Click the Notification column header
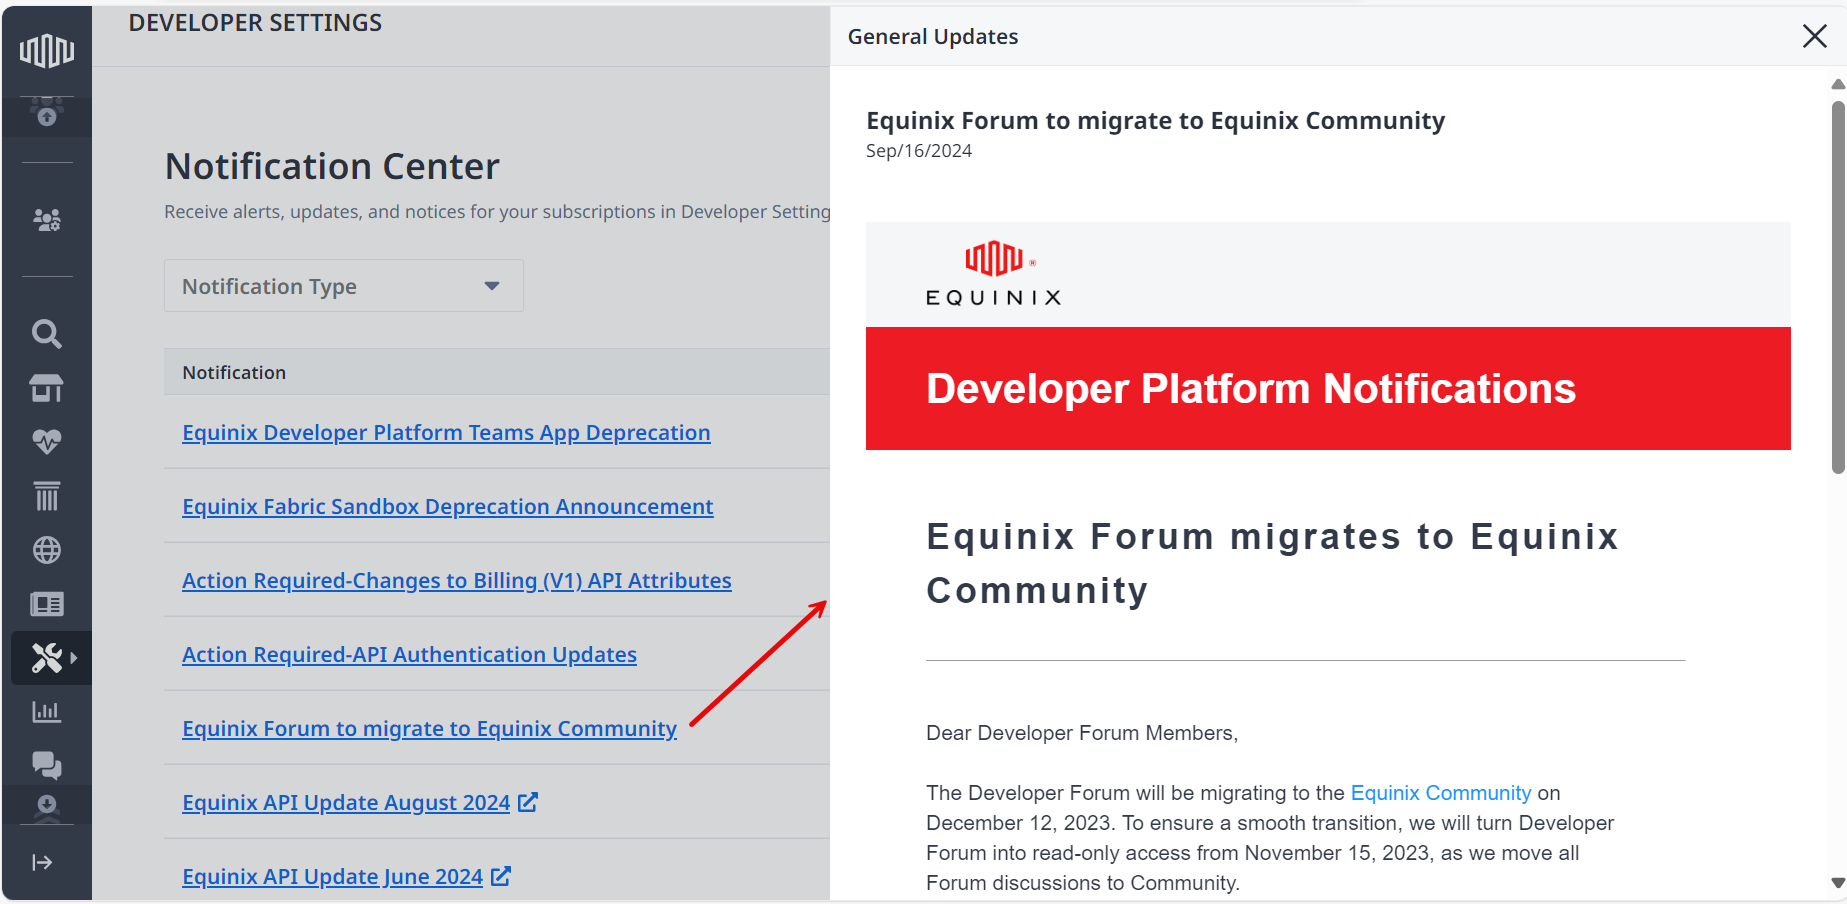Screen dimensions: 1847x904 (x=234, y=373)
